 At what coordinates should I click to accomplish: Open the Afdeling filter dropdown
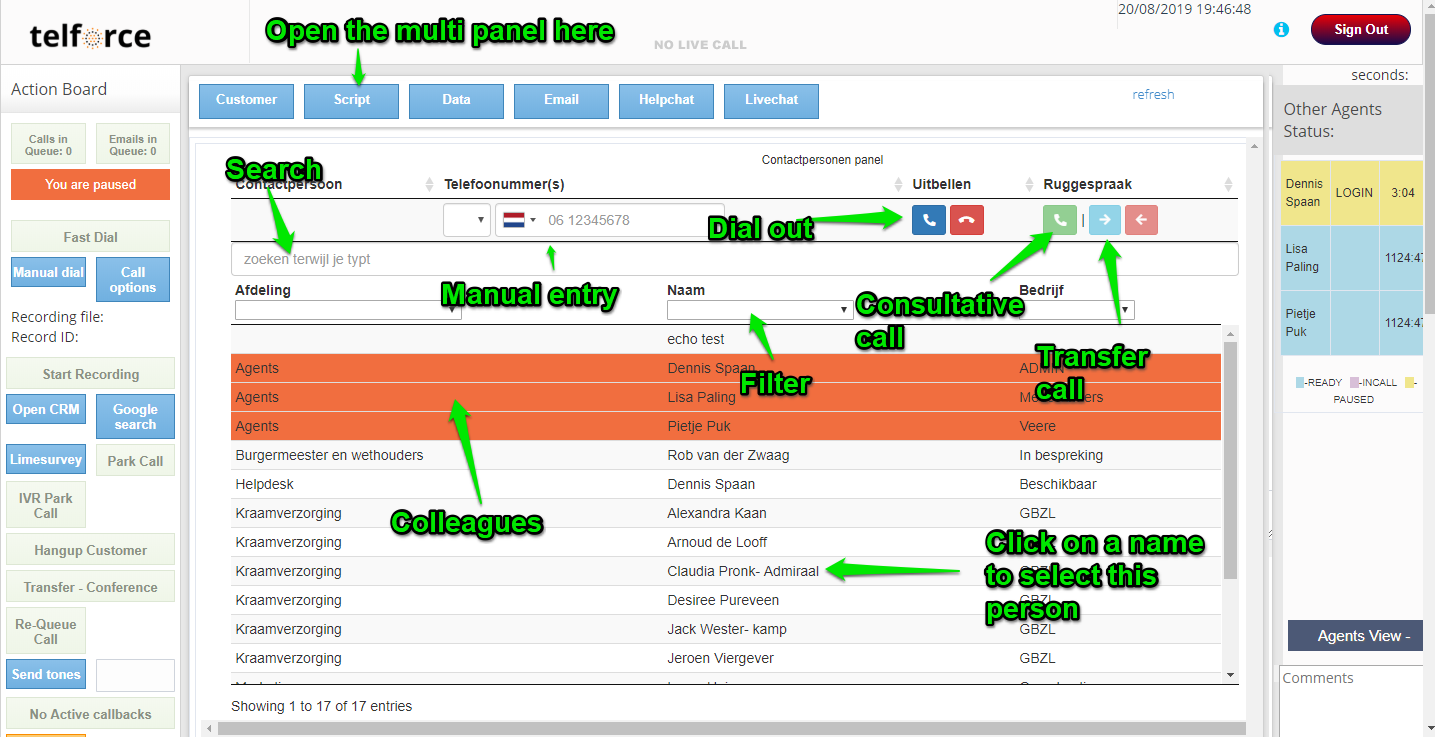pos(347,311)
